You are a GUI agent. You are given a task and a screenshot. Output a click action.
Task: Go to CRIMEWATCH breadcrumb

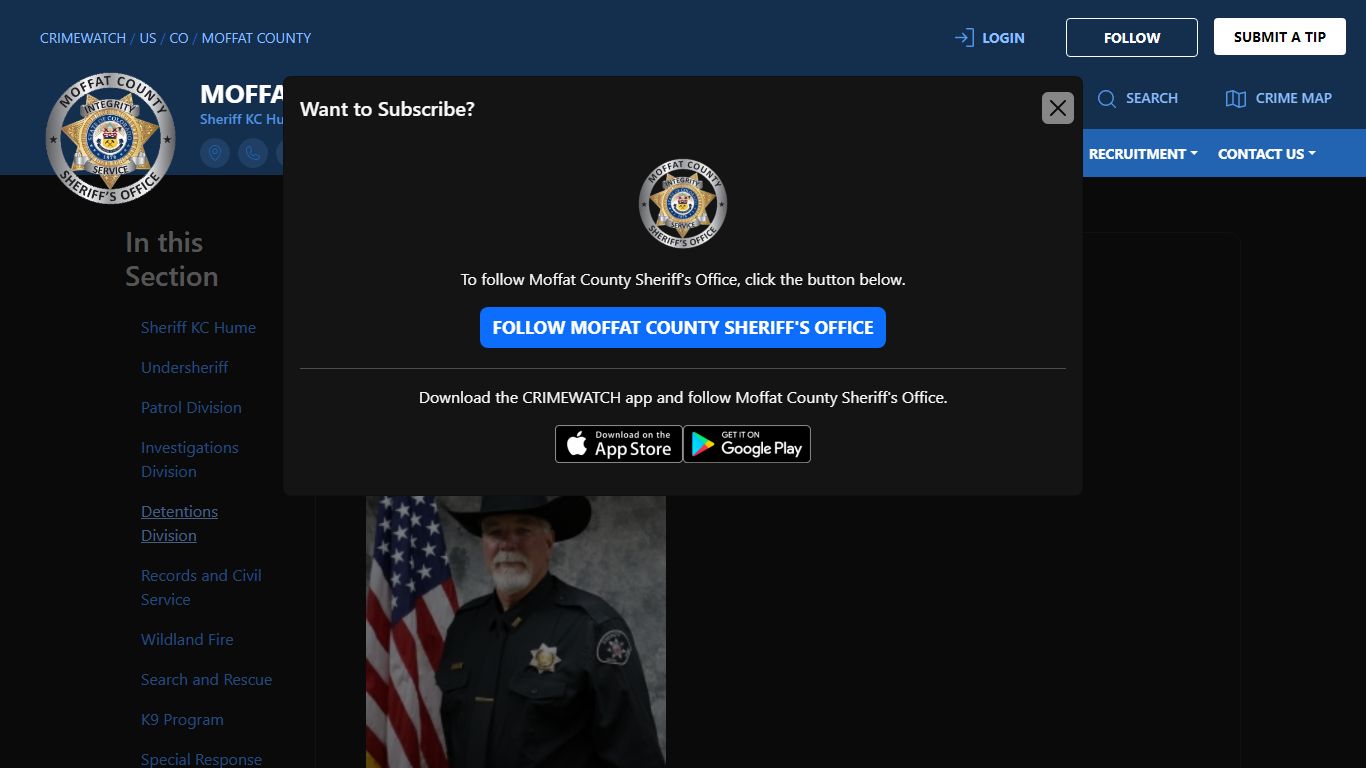(x=83, y=38)
